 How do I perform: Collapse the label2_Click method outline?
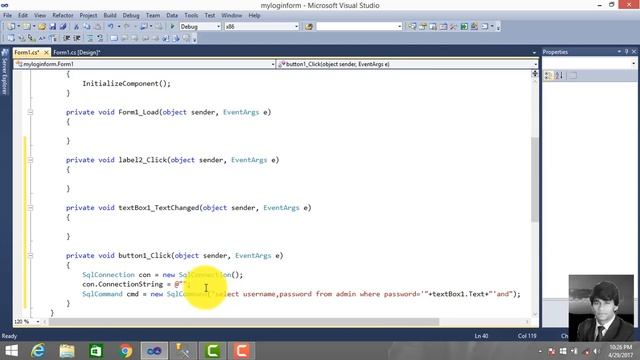(30, 160)
